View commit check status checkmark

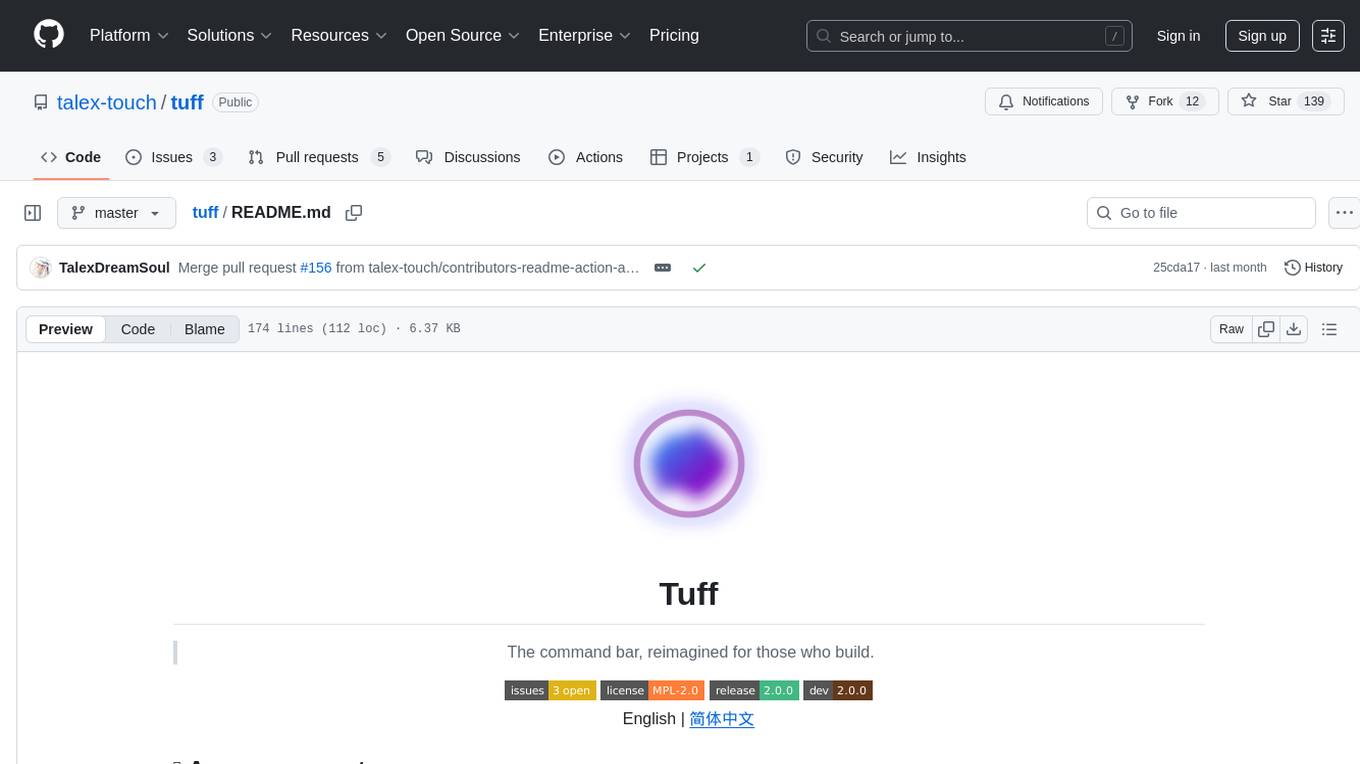pyautogui.click(x=699, y=268)
